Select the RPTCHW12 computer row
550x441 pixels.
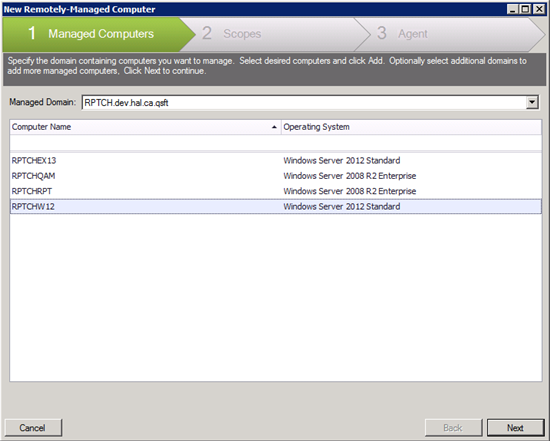click(276, 206)
